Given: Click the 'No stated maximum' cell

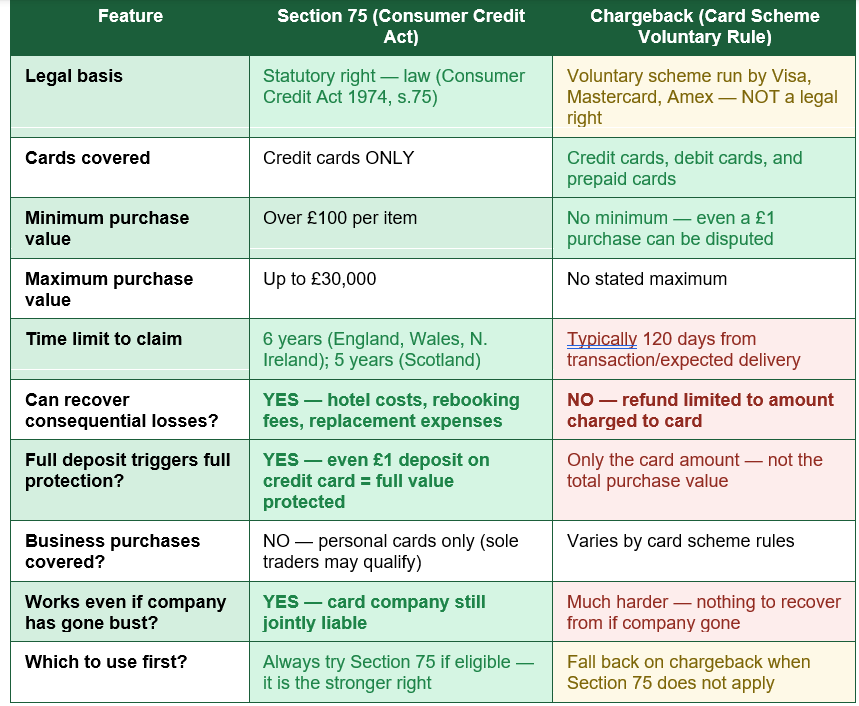Looking at the screenshot, I should coord(704,289).
